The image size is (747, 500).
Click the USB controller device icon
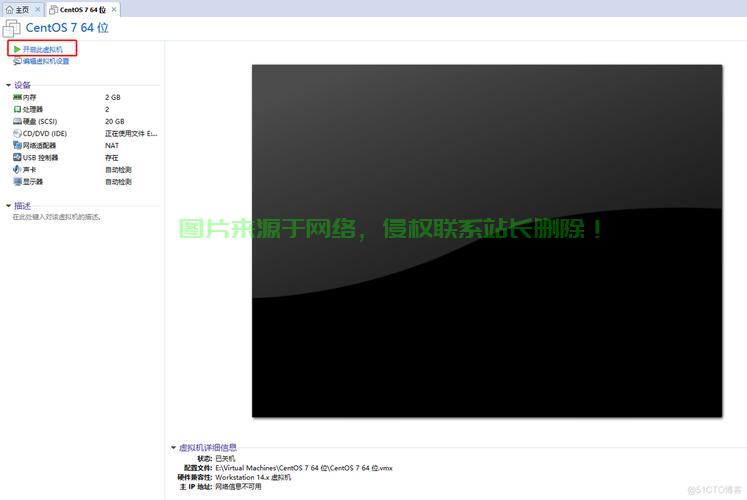[x=17, y=157]
